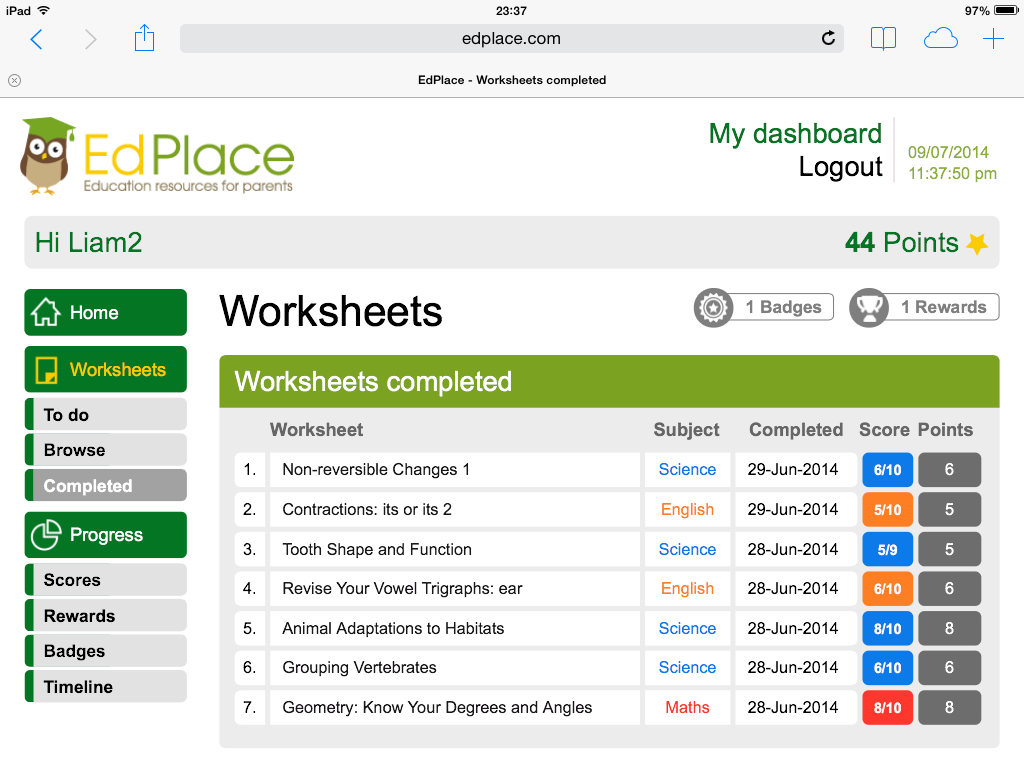Screen dimensions: 1024x768
Task: Click Science subject in Grouping Vertebrates row
Action: point(687,667)
